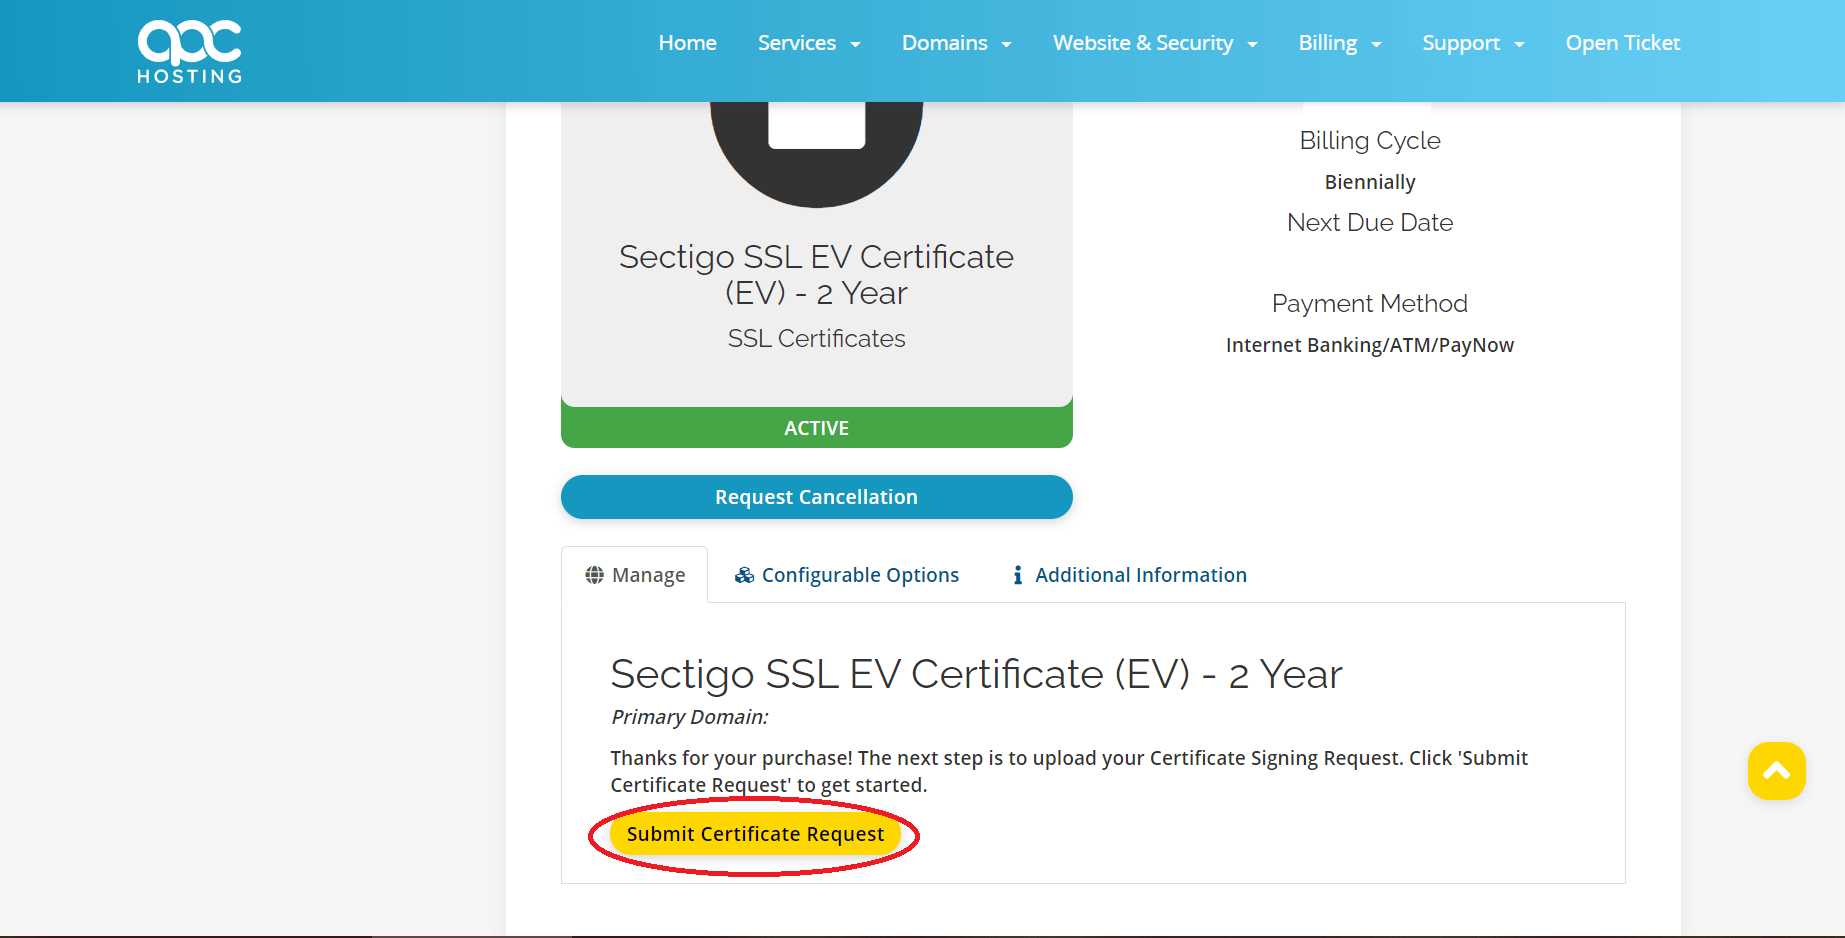Image resolution: width=1845 pixels, height=938 pixels.
Task: Expand the Billing dropdown menu
Action: (1340, 43)
